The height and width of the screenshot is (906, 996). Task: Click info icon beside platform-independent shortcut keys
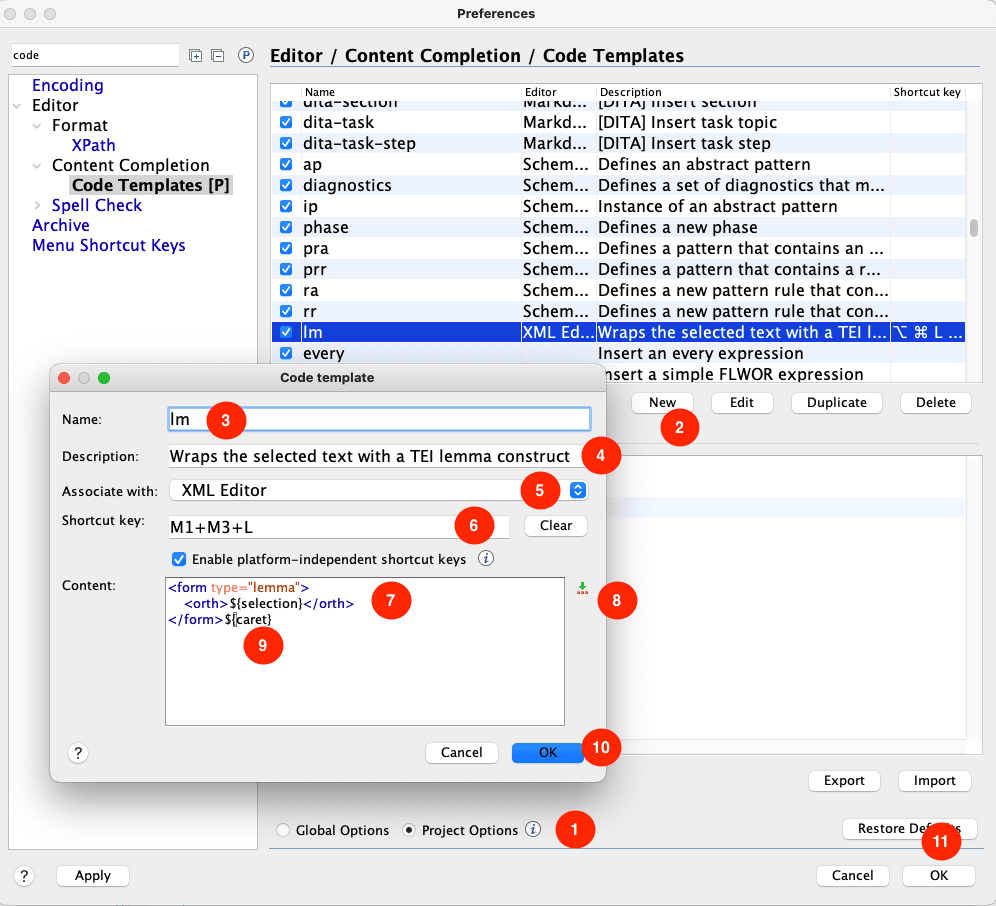486,558
